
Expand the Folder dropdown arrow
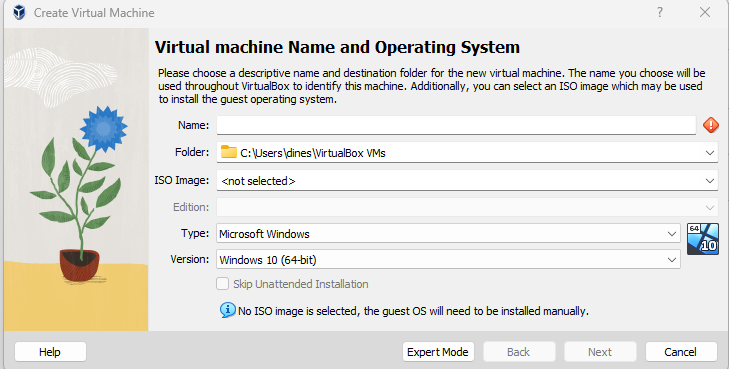click(709, 153)
